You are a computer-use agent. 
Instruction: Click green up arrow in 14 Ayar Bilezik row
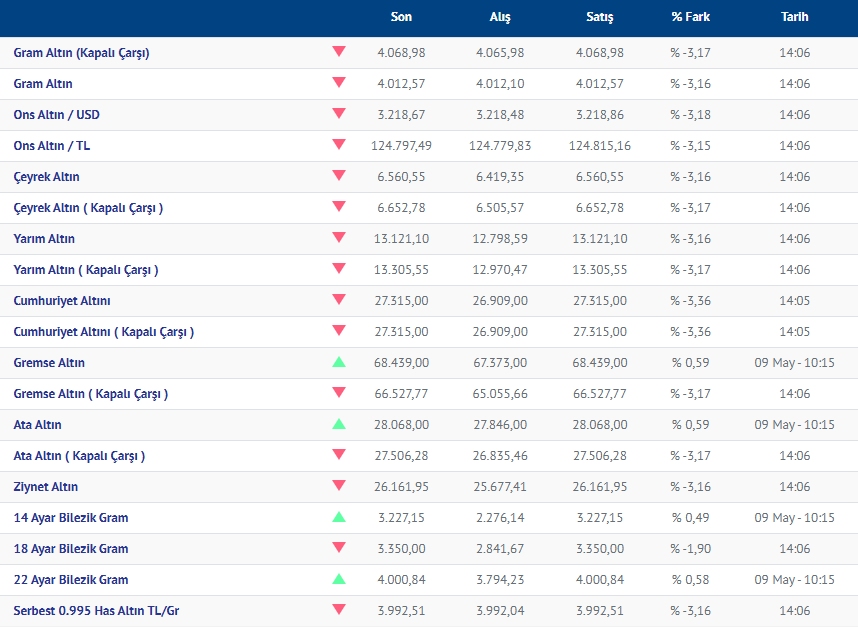click(x=339, y=516)
